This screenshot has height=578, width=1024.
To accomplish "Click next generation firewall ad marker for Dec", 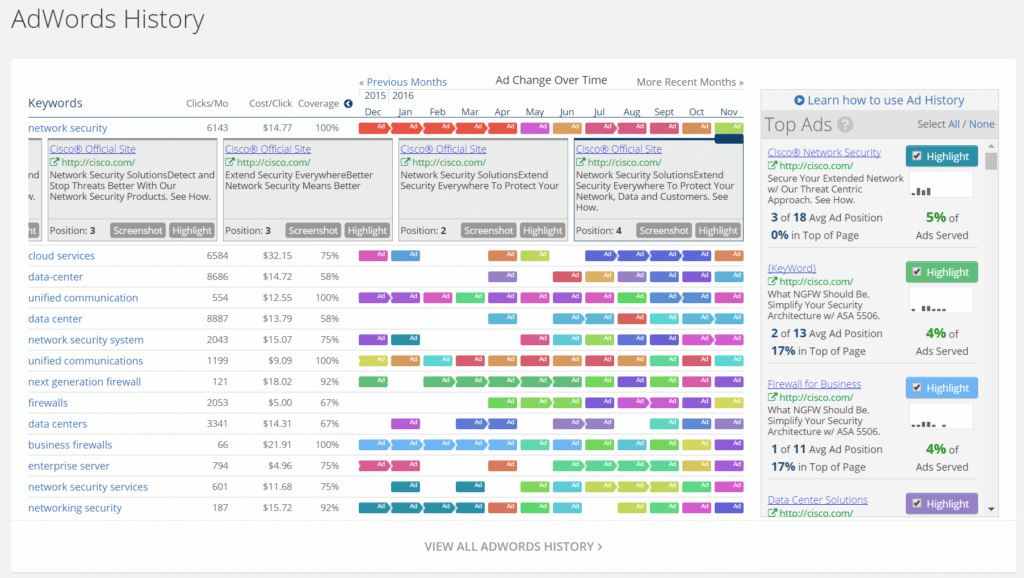I will coord(373,381).
